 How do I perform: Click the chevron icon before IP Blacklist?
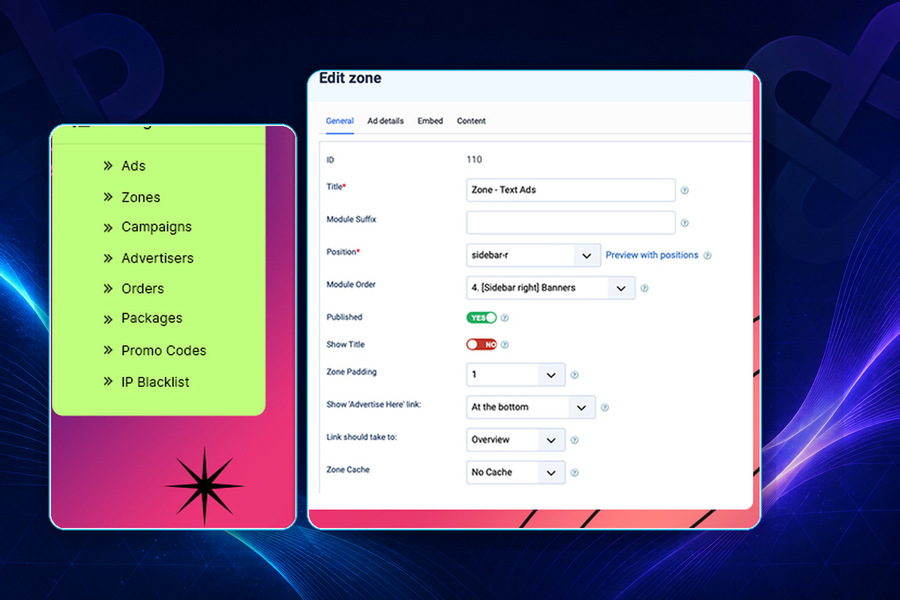108,381
